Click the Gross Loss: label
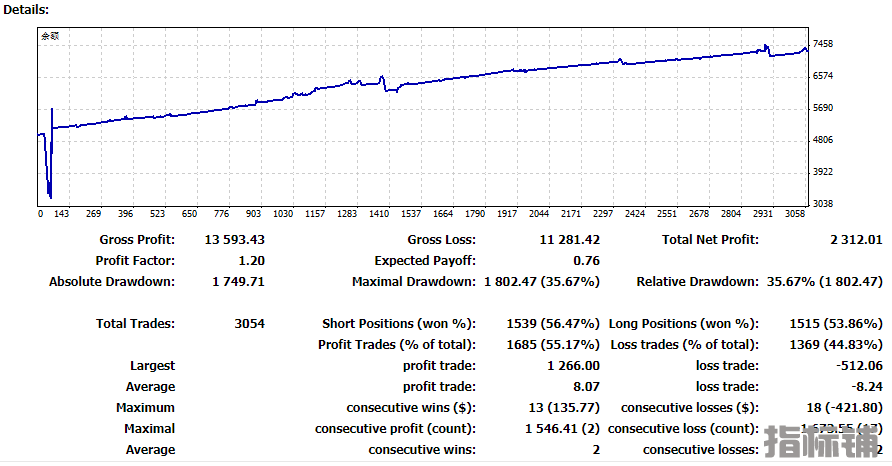 click(441, 240)
